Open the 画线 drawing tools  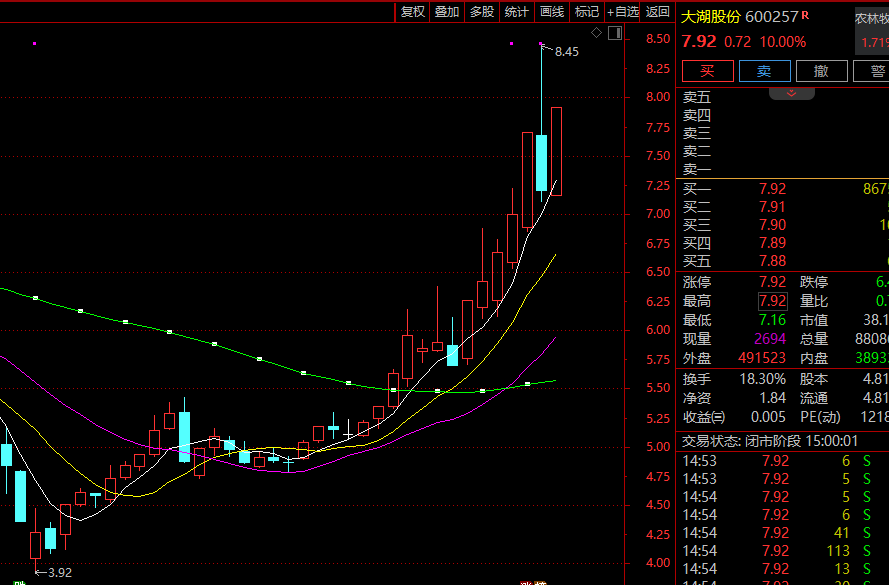tap(552, 11)
